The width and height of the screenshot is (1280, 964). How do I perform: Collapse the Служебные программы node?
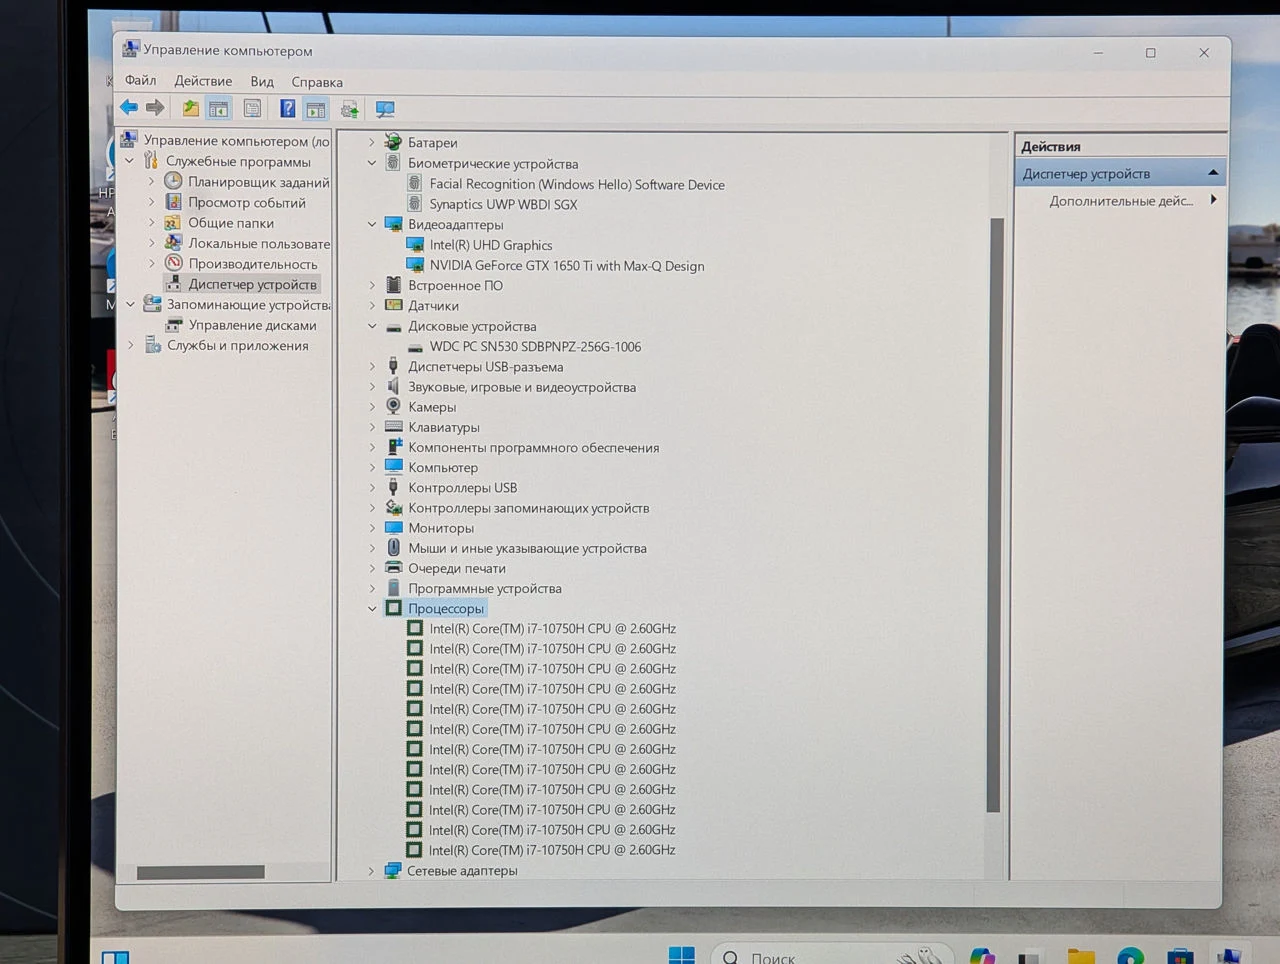pyautogui.click(x=129, y=161)
